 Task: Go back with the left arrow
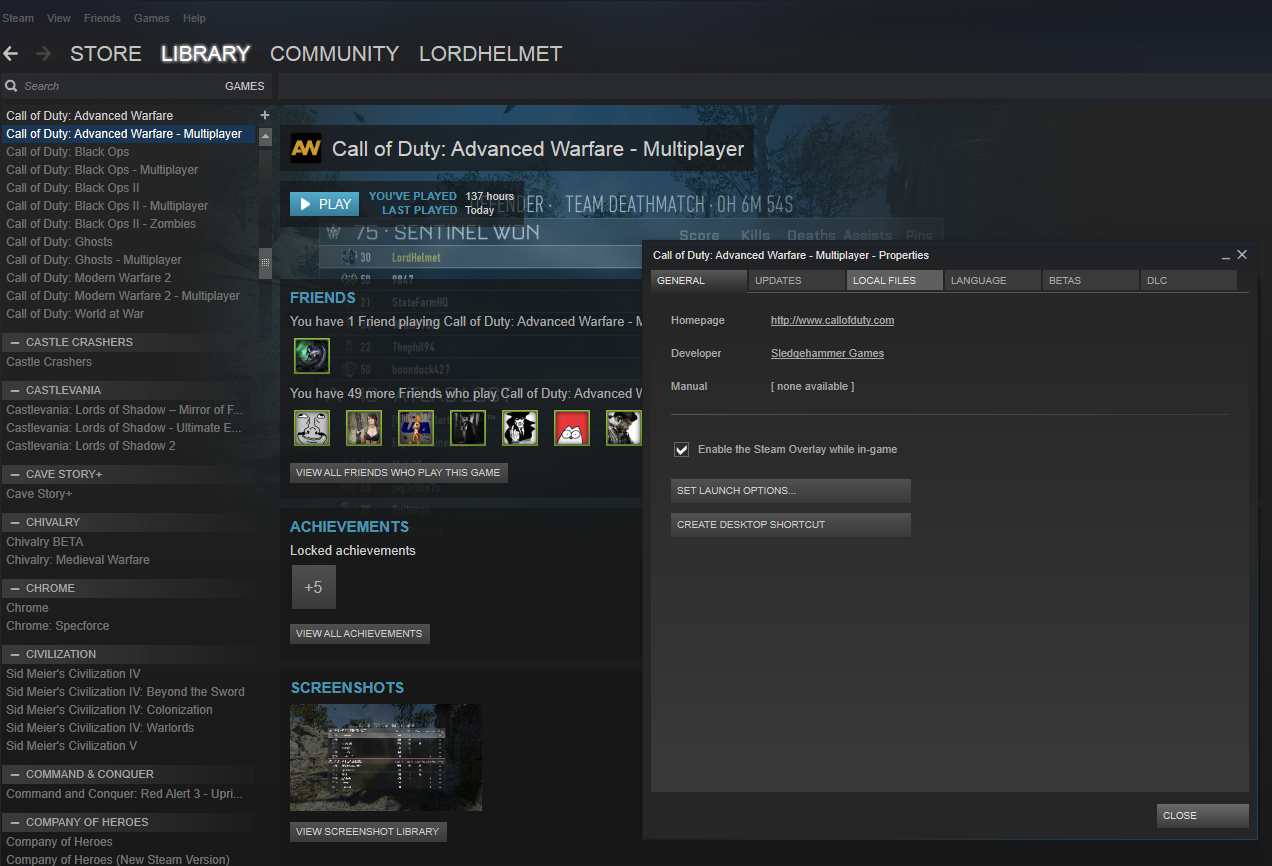click(11, 53)
